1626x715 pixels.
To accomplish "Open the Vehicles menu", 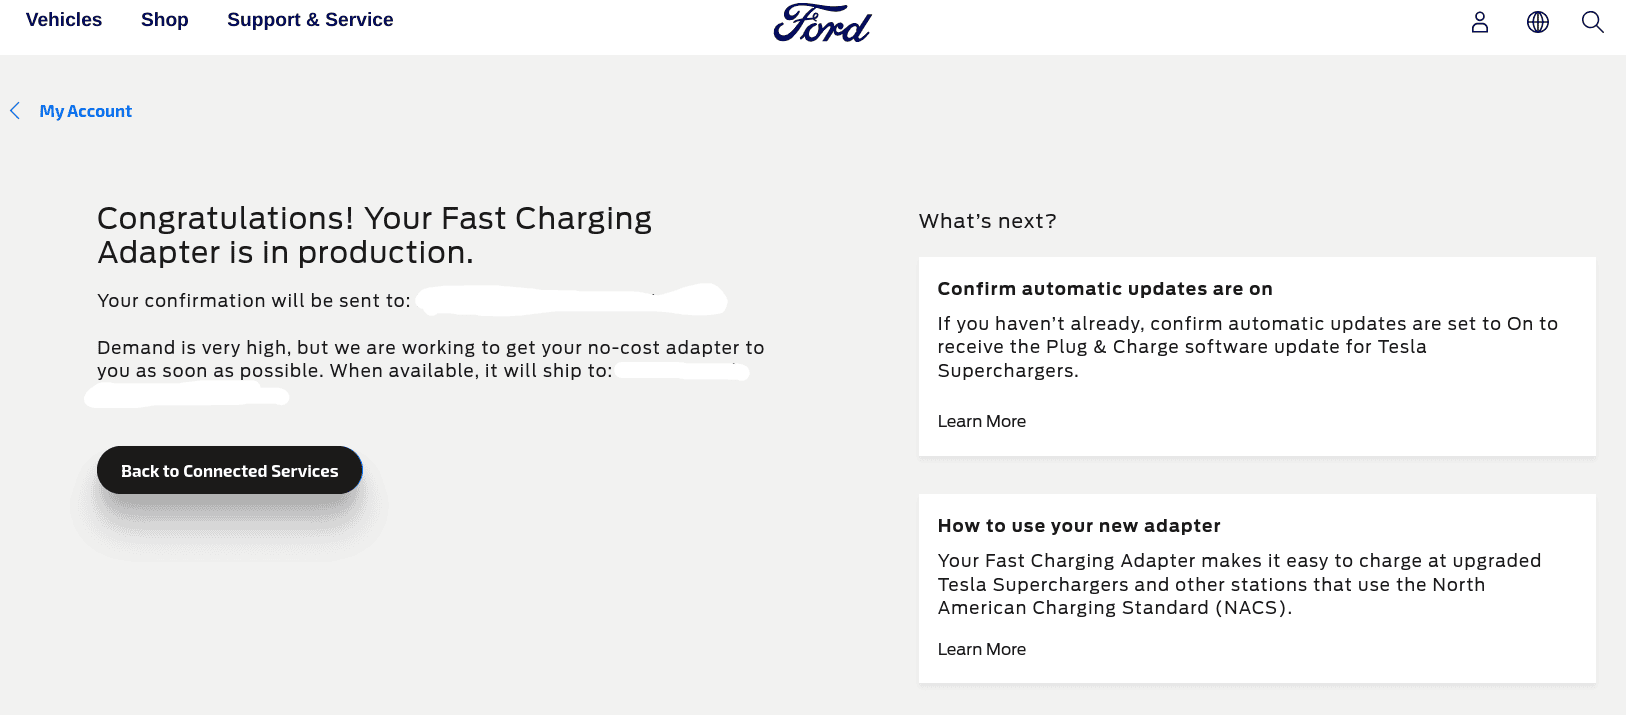I will 64,20.
